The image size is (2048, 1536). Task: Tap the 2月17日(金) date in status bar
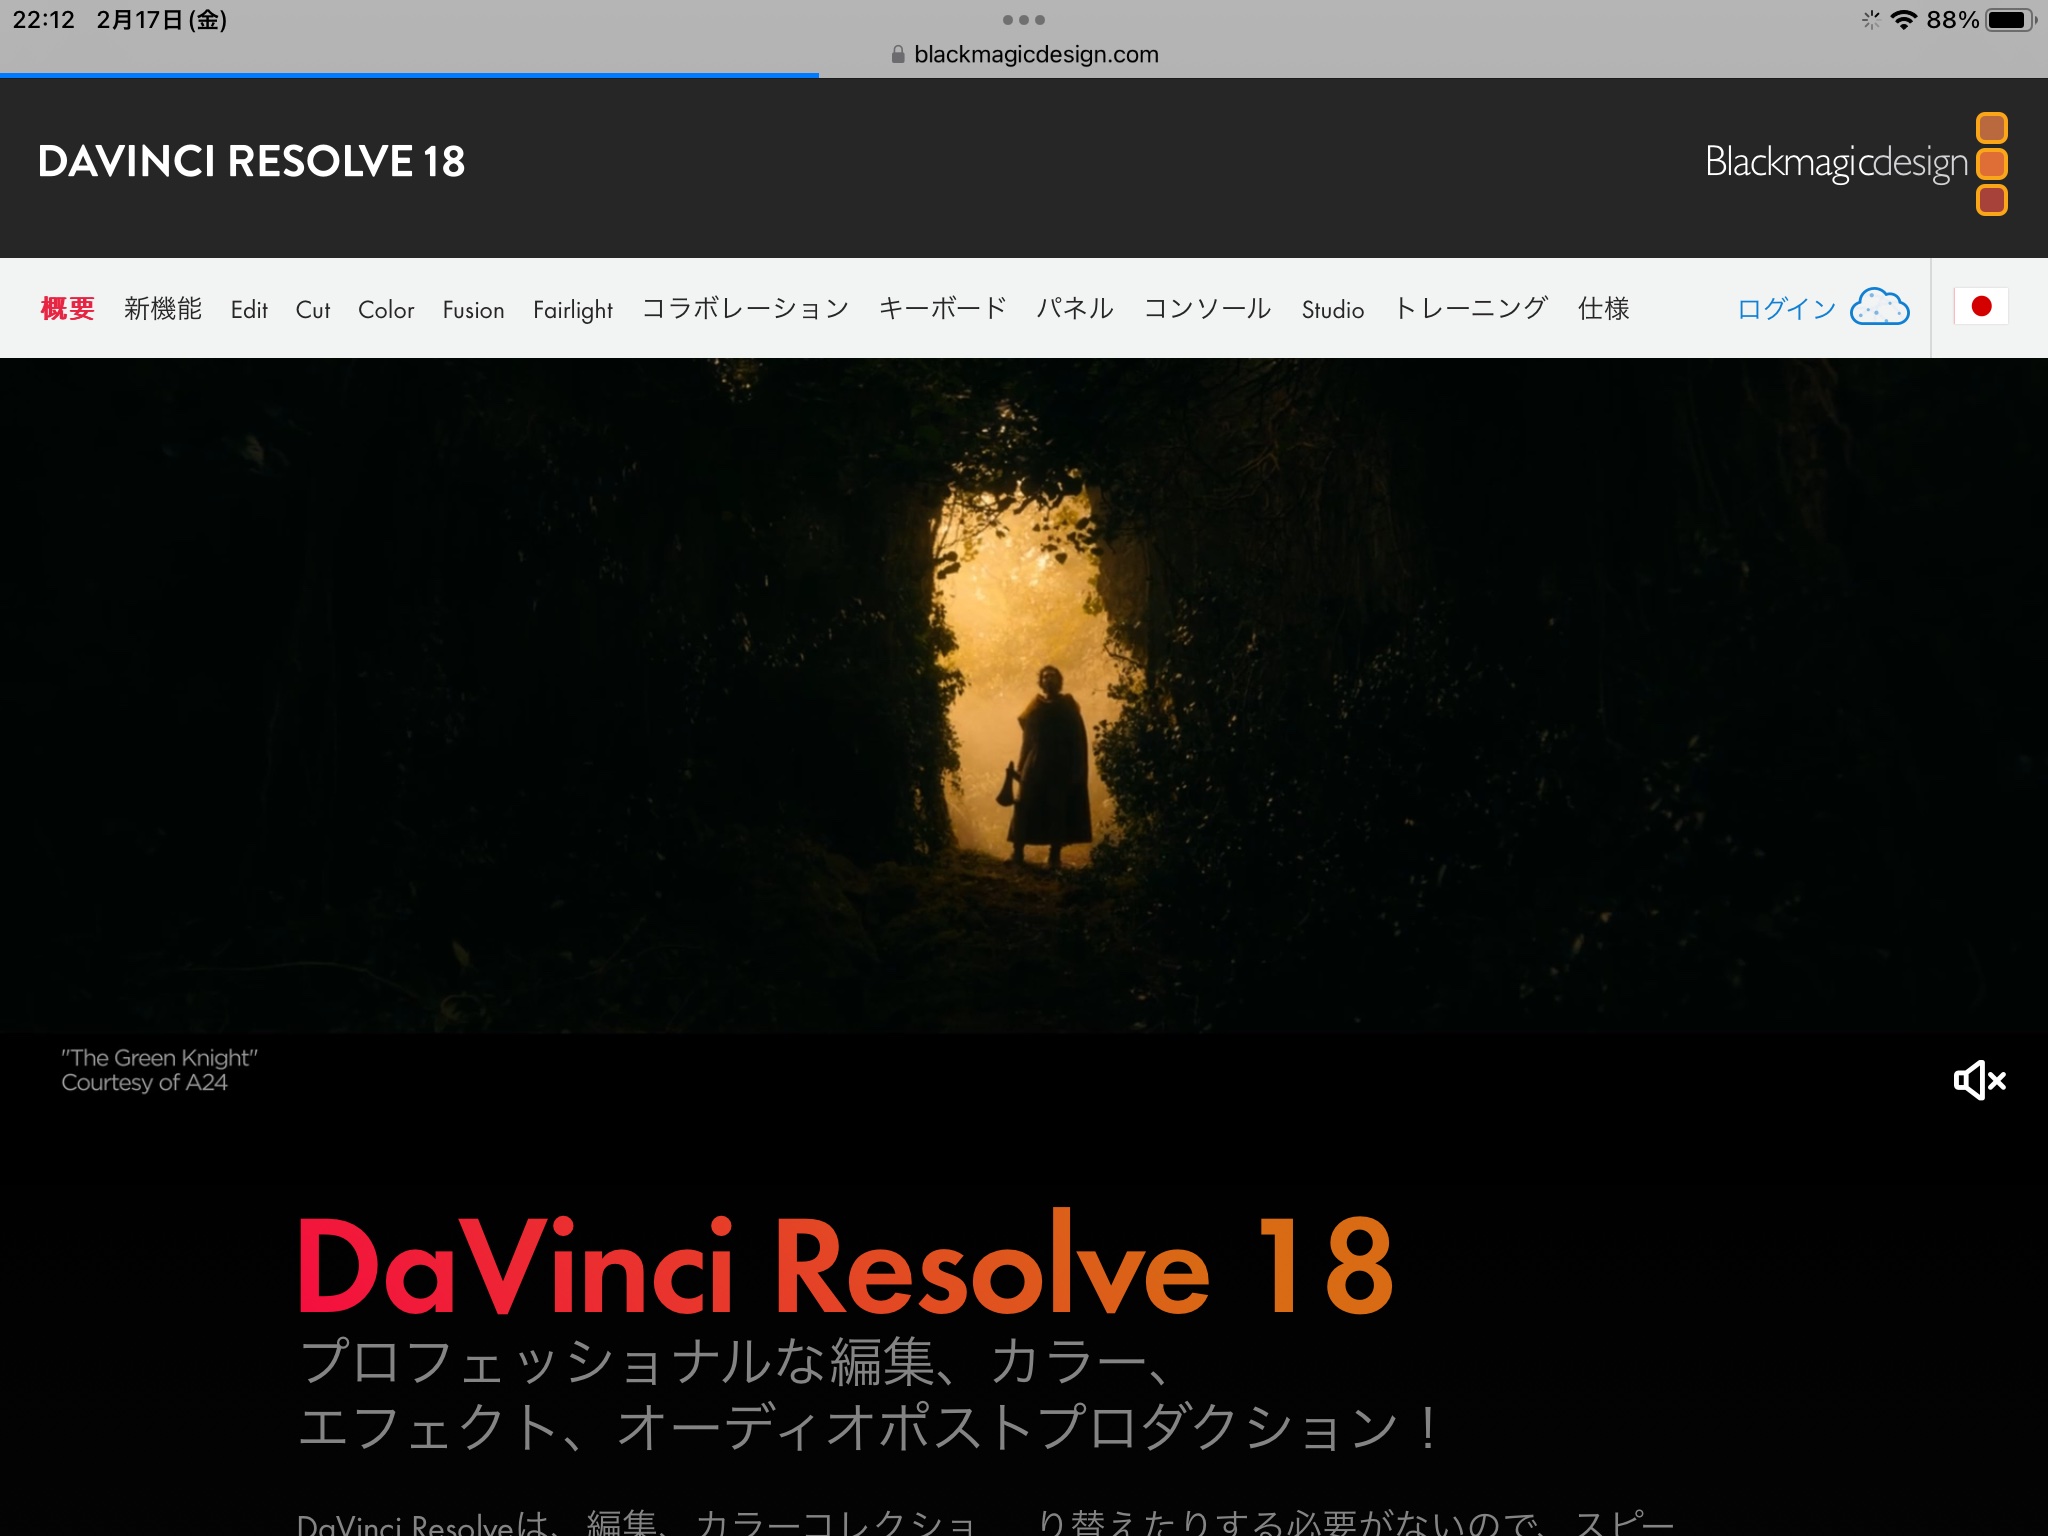click(x=162, y=20)
